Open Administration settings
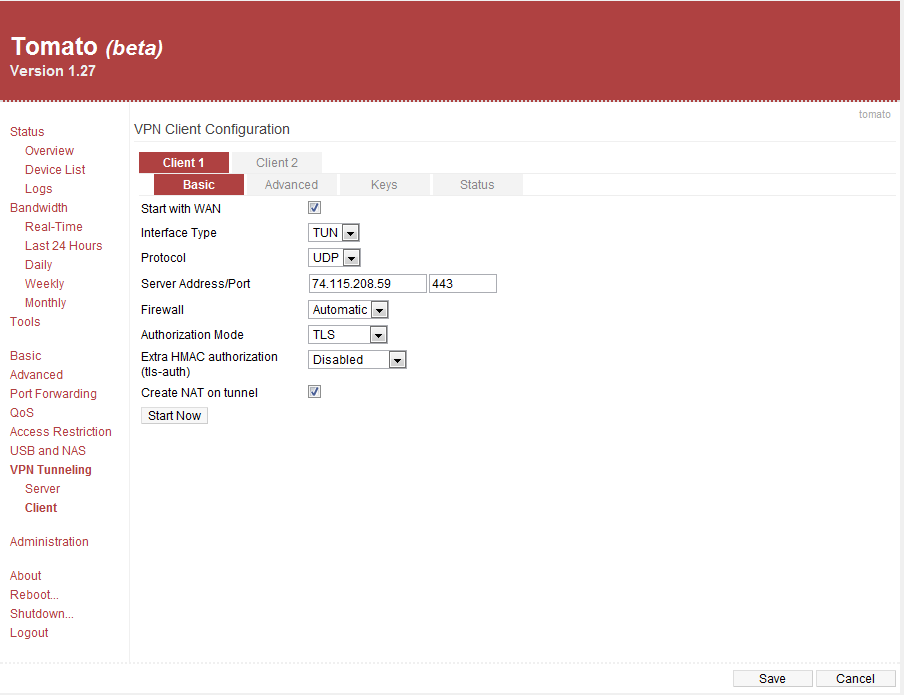904x695 pixels. (49, 542)
